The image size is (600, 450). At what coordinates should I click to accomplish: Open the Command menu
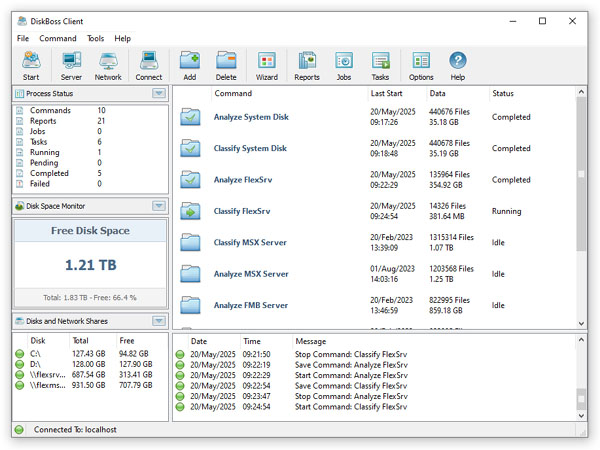[x=58, y=38]
